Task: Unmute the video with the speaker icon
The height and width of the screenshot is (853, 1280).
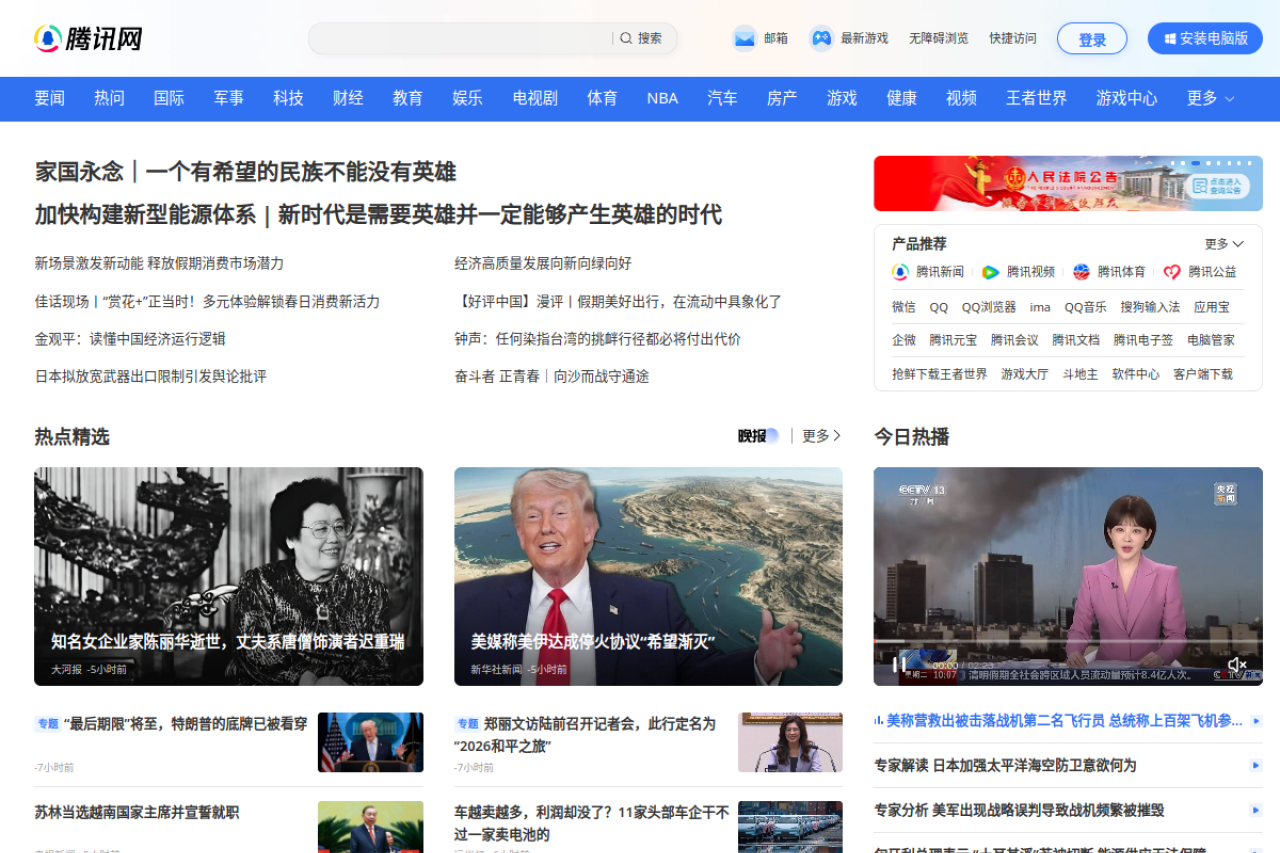Action: point(1237,665)
